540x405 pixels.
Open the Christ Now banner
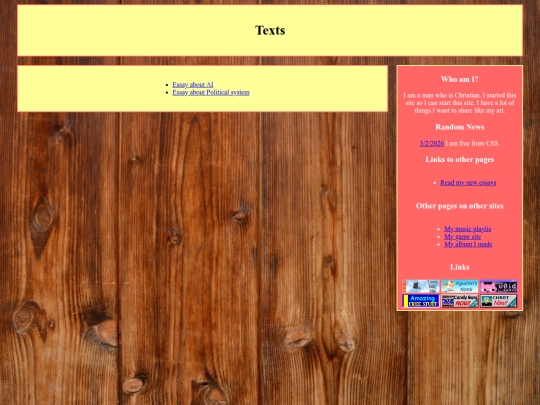[499, 301]
